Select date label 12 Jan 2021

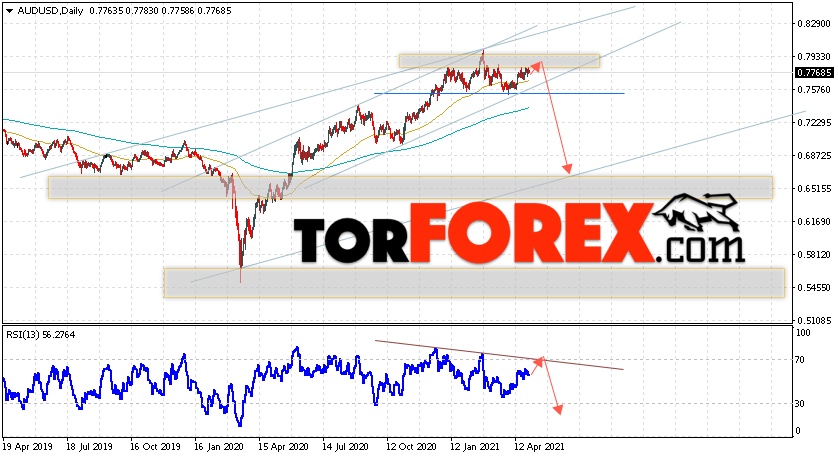[475, 446]
